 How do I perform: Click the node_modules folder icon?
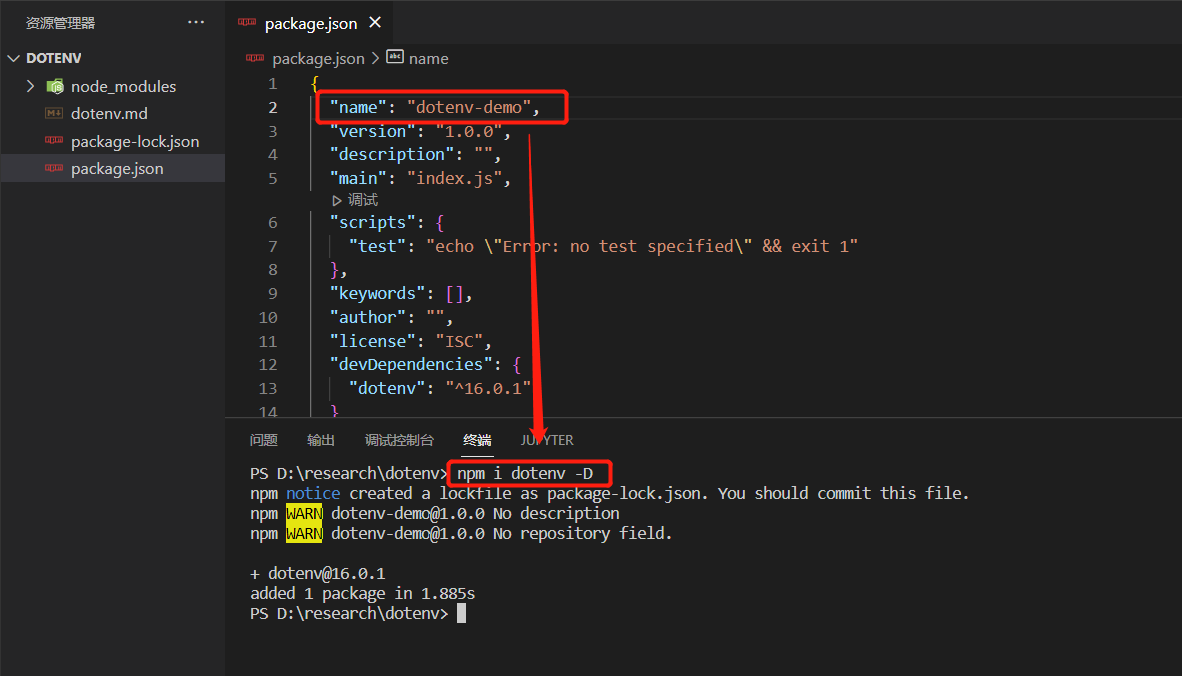click(55, 86)
